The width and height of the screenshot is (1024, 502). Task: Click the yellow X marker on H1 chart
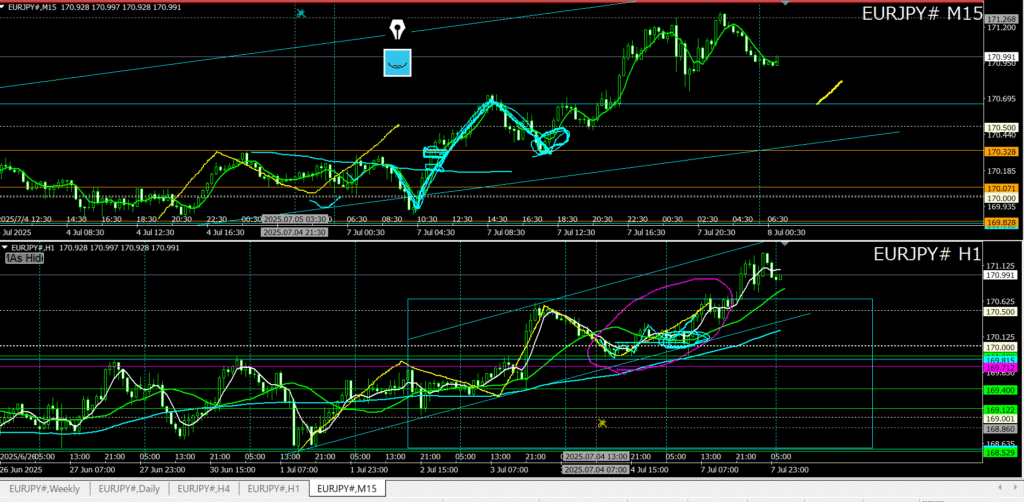602,423
